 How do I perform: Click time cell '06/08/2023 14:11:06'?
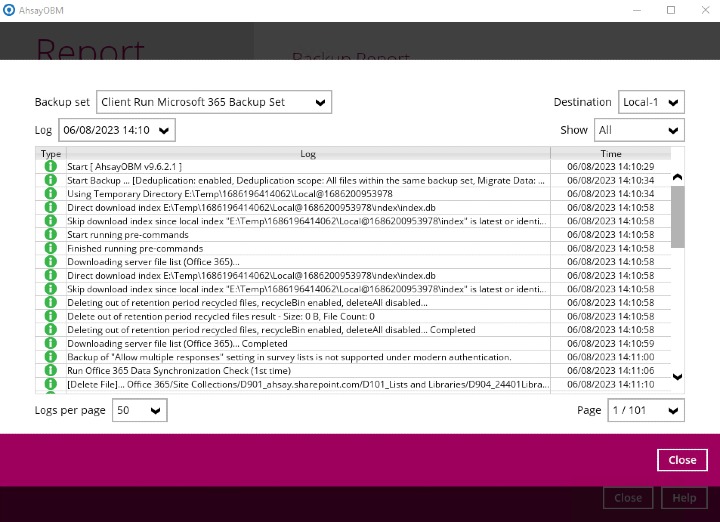pyautogui.click(x=610, y=370)
